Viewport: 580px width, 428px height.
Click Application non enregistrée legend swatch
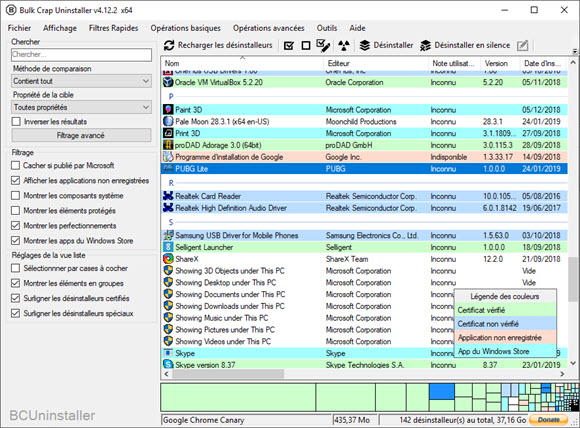(x=505, y=337)
